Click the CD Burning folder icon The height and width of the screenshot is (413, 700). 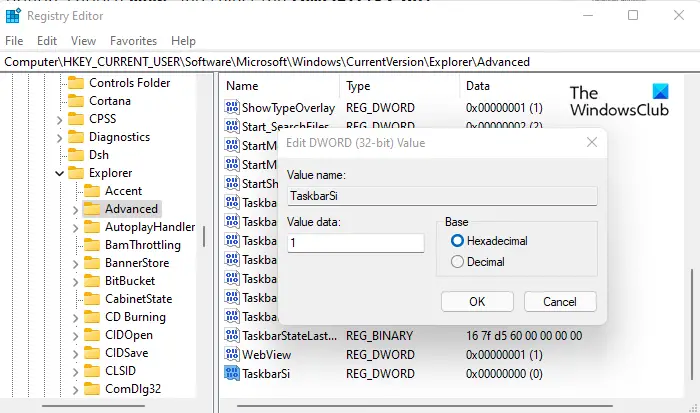92,317
